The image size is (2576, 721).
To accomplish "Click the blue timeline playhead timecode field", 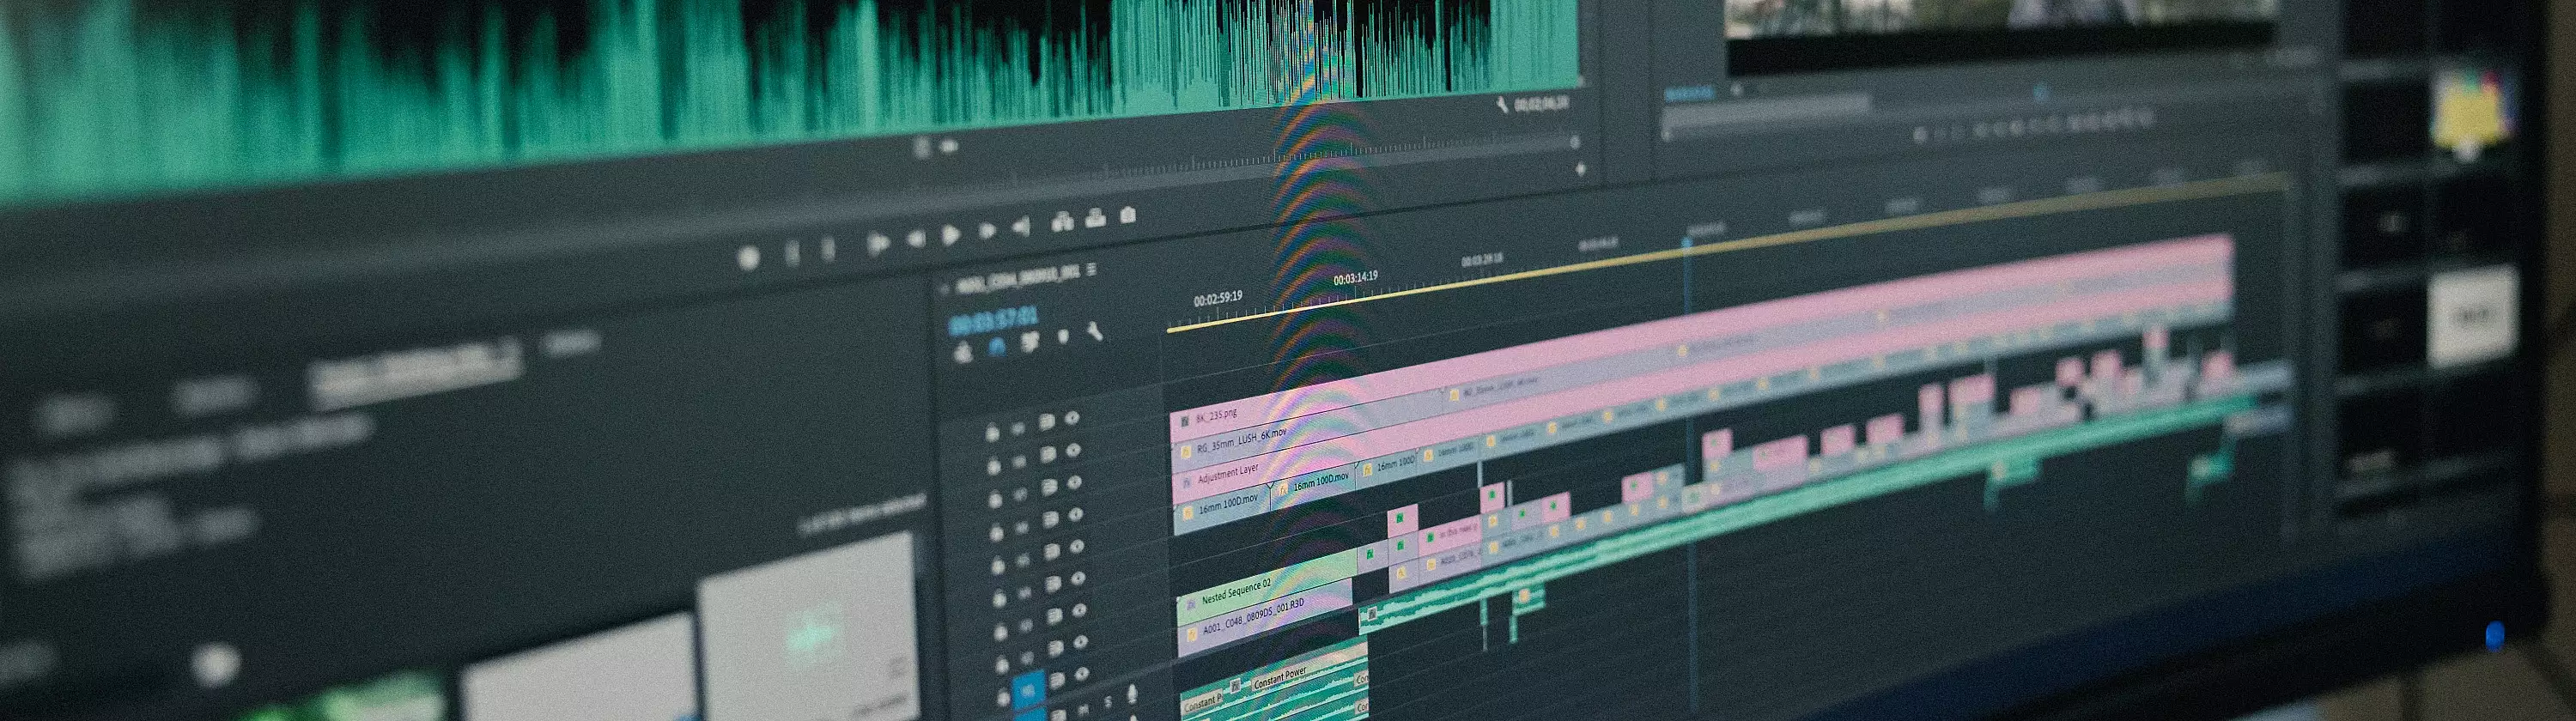I will [993, 321].
